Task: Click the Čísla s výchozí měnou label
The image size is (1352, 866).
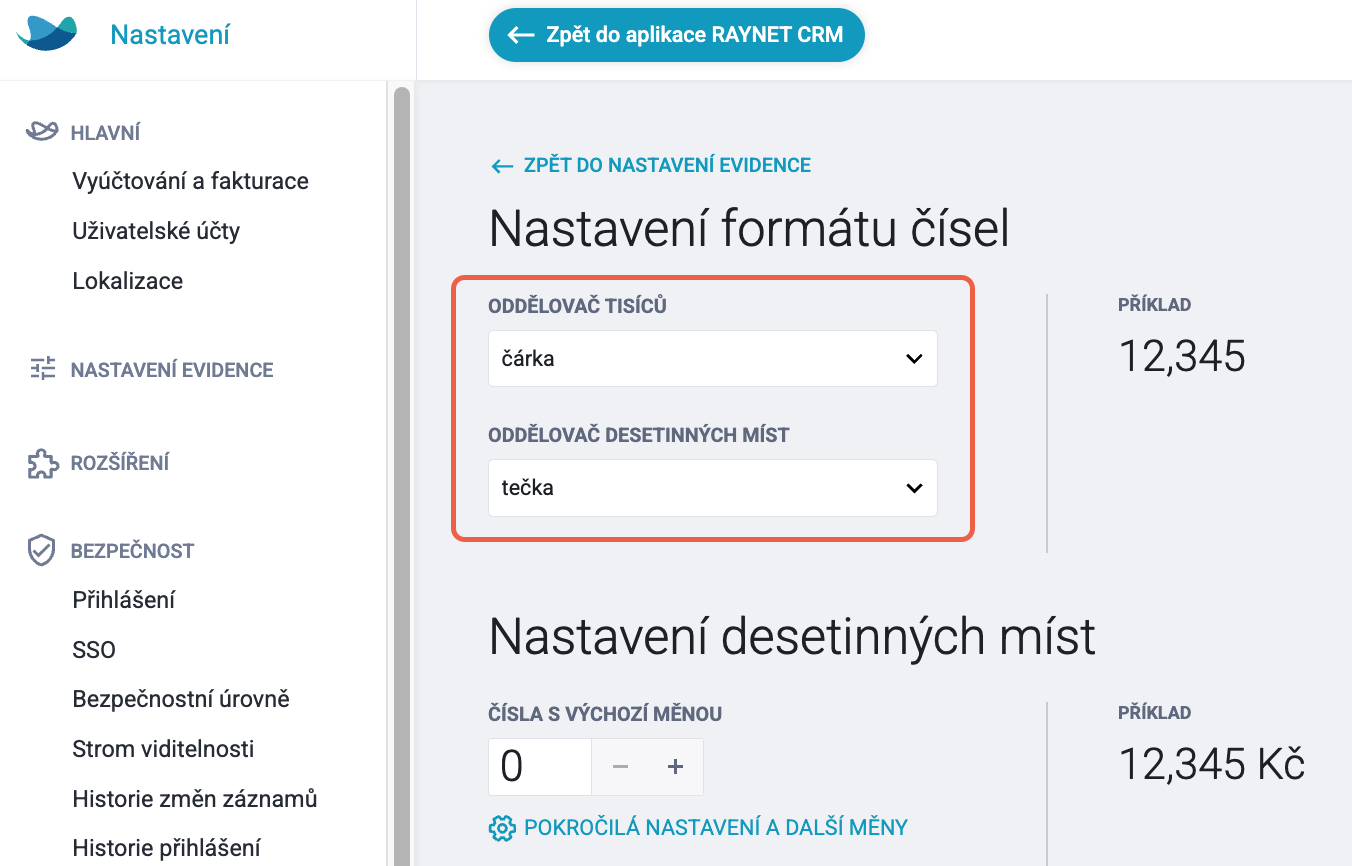Action: pos(605,714)
